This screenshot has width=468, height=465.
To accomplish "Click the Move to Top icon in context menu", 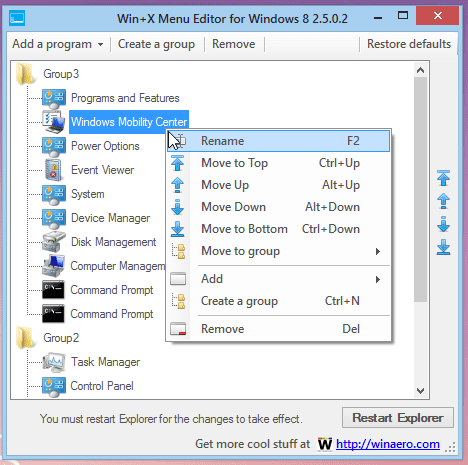I will (x=178, y=163).
